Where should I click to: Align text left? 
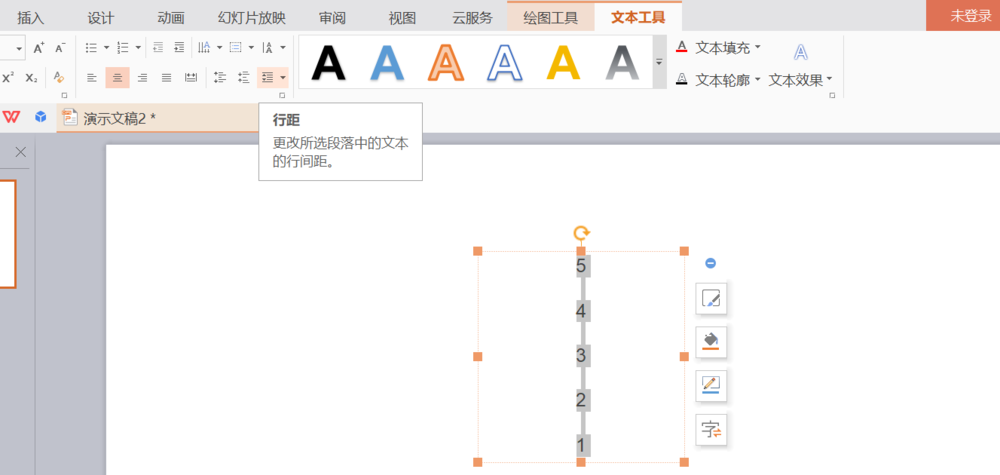tap(92, 78)
